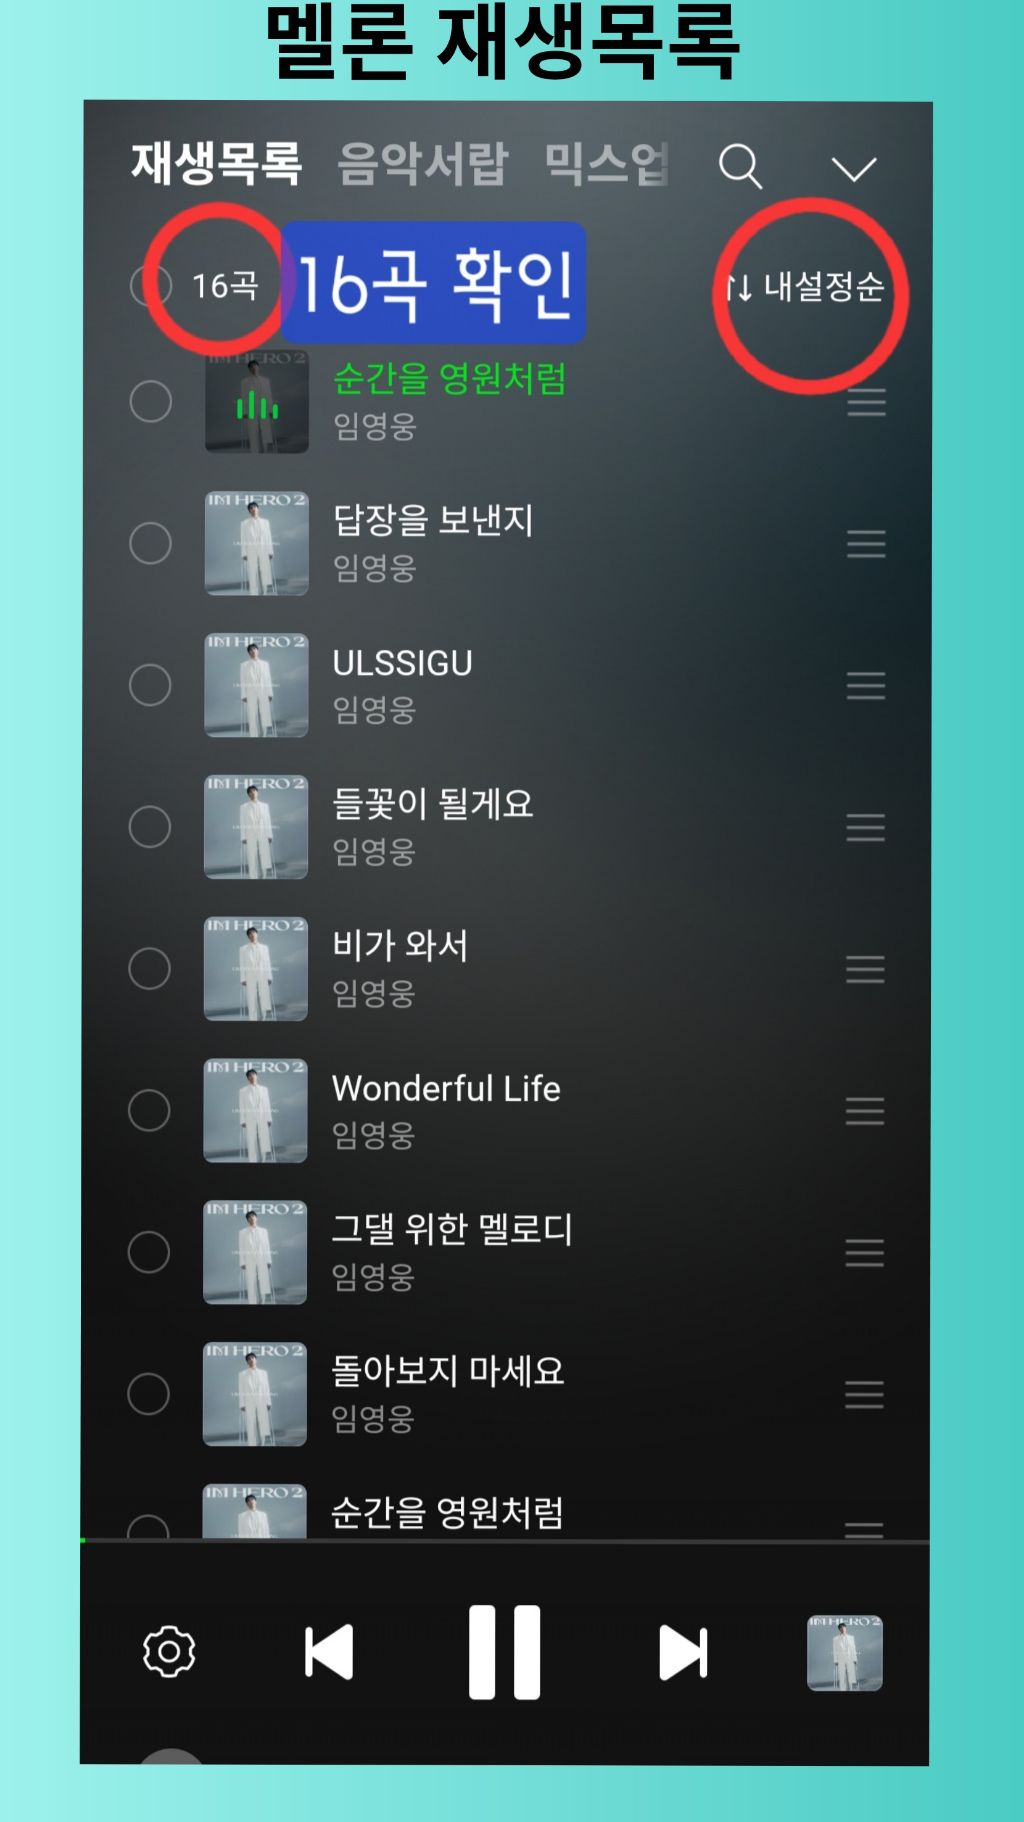Select the 답장을 보낸지 track checkbox
1024x1822 pixels.
tap(151, 543)
